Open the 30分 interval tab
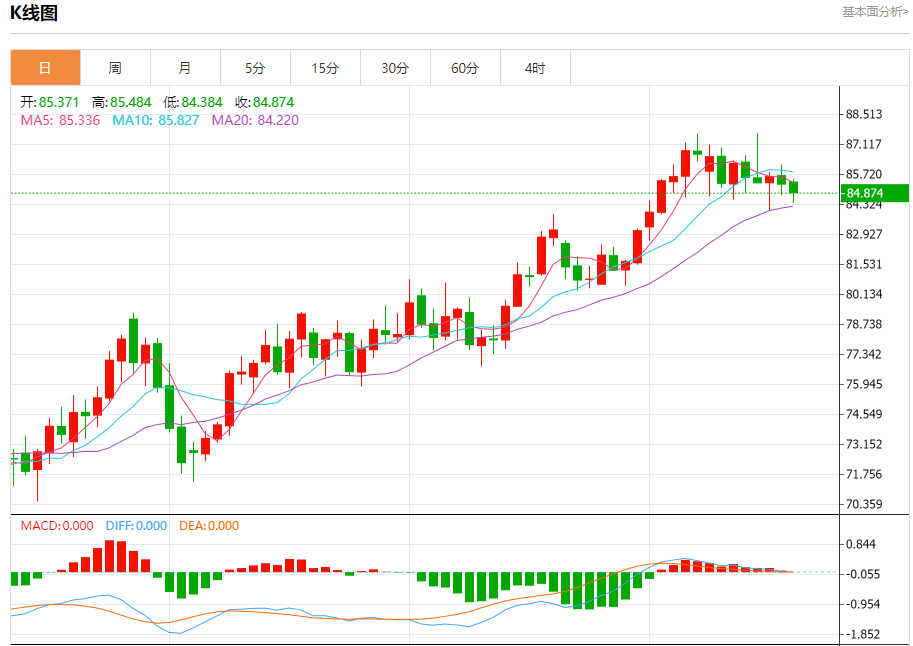Viewport: 913px width, 646px height. click(395, 68)
